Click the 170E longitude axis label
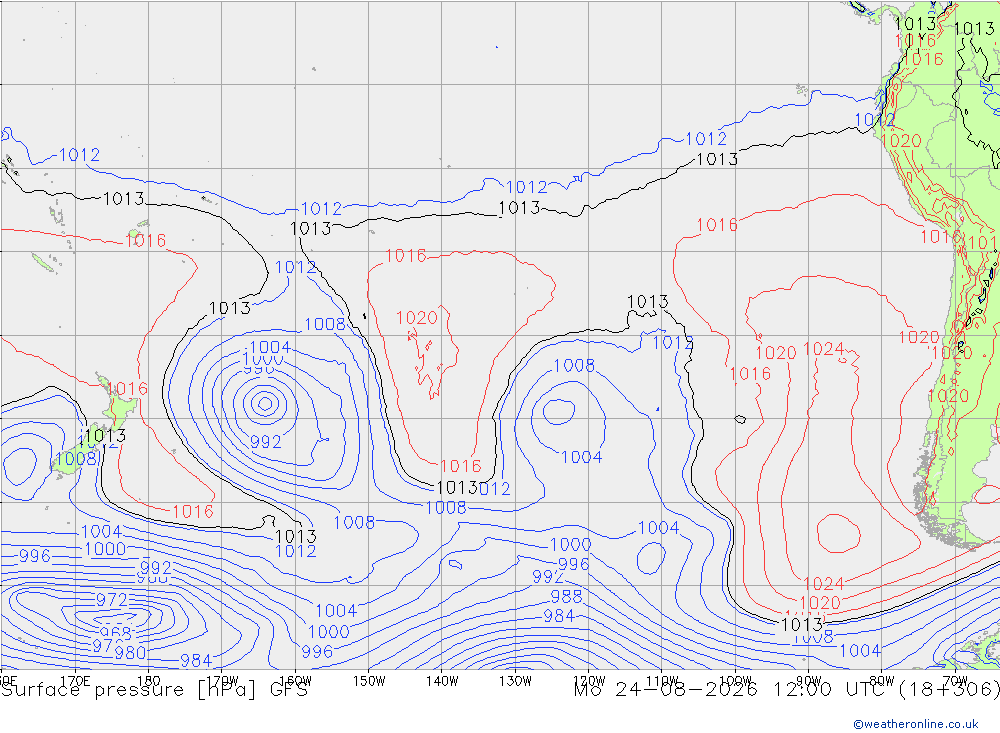 pyautogui.click(x=75, y=681)
